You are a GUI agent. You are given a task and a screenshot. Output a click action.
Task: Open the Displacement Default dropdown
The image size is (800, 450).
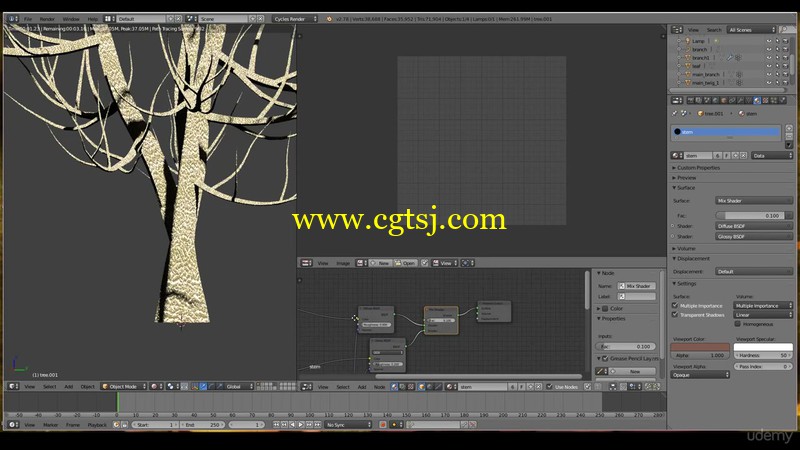pos(754,271)
